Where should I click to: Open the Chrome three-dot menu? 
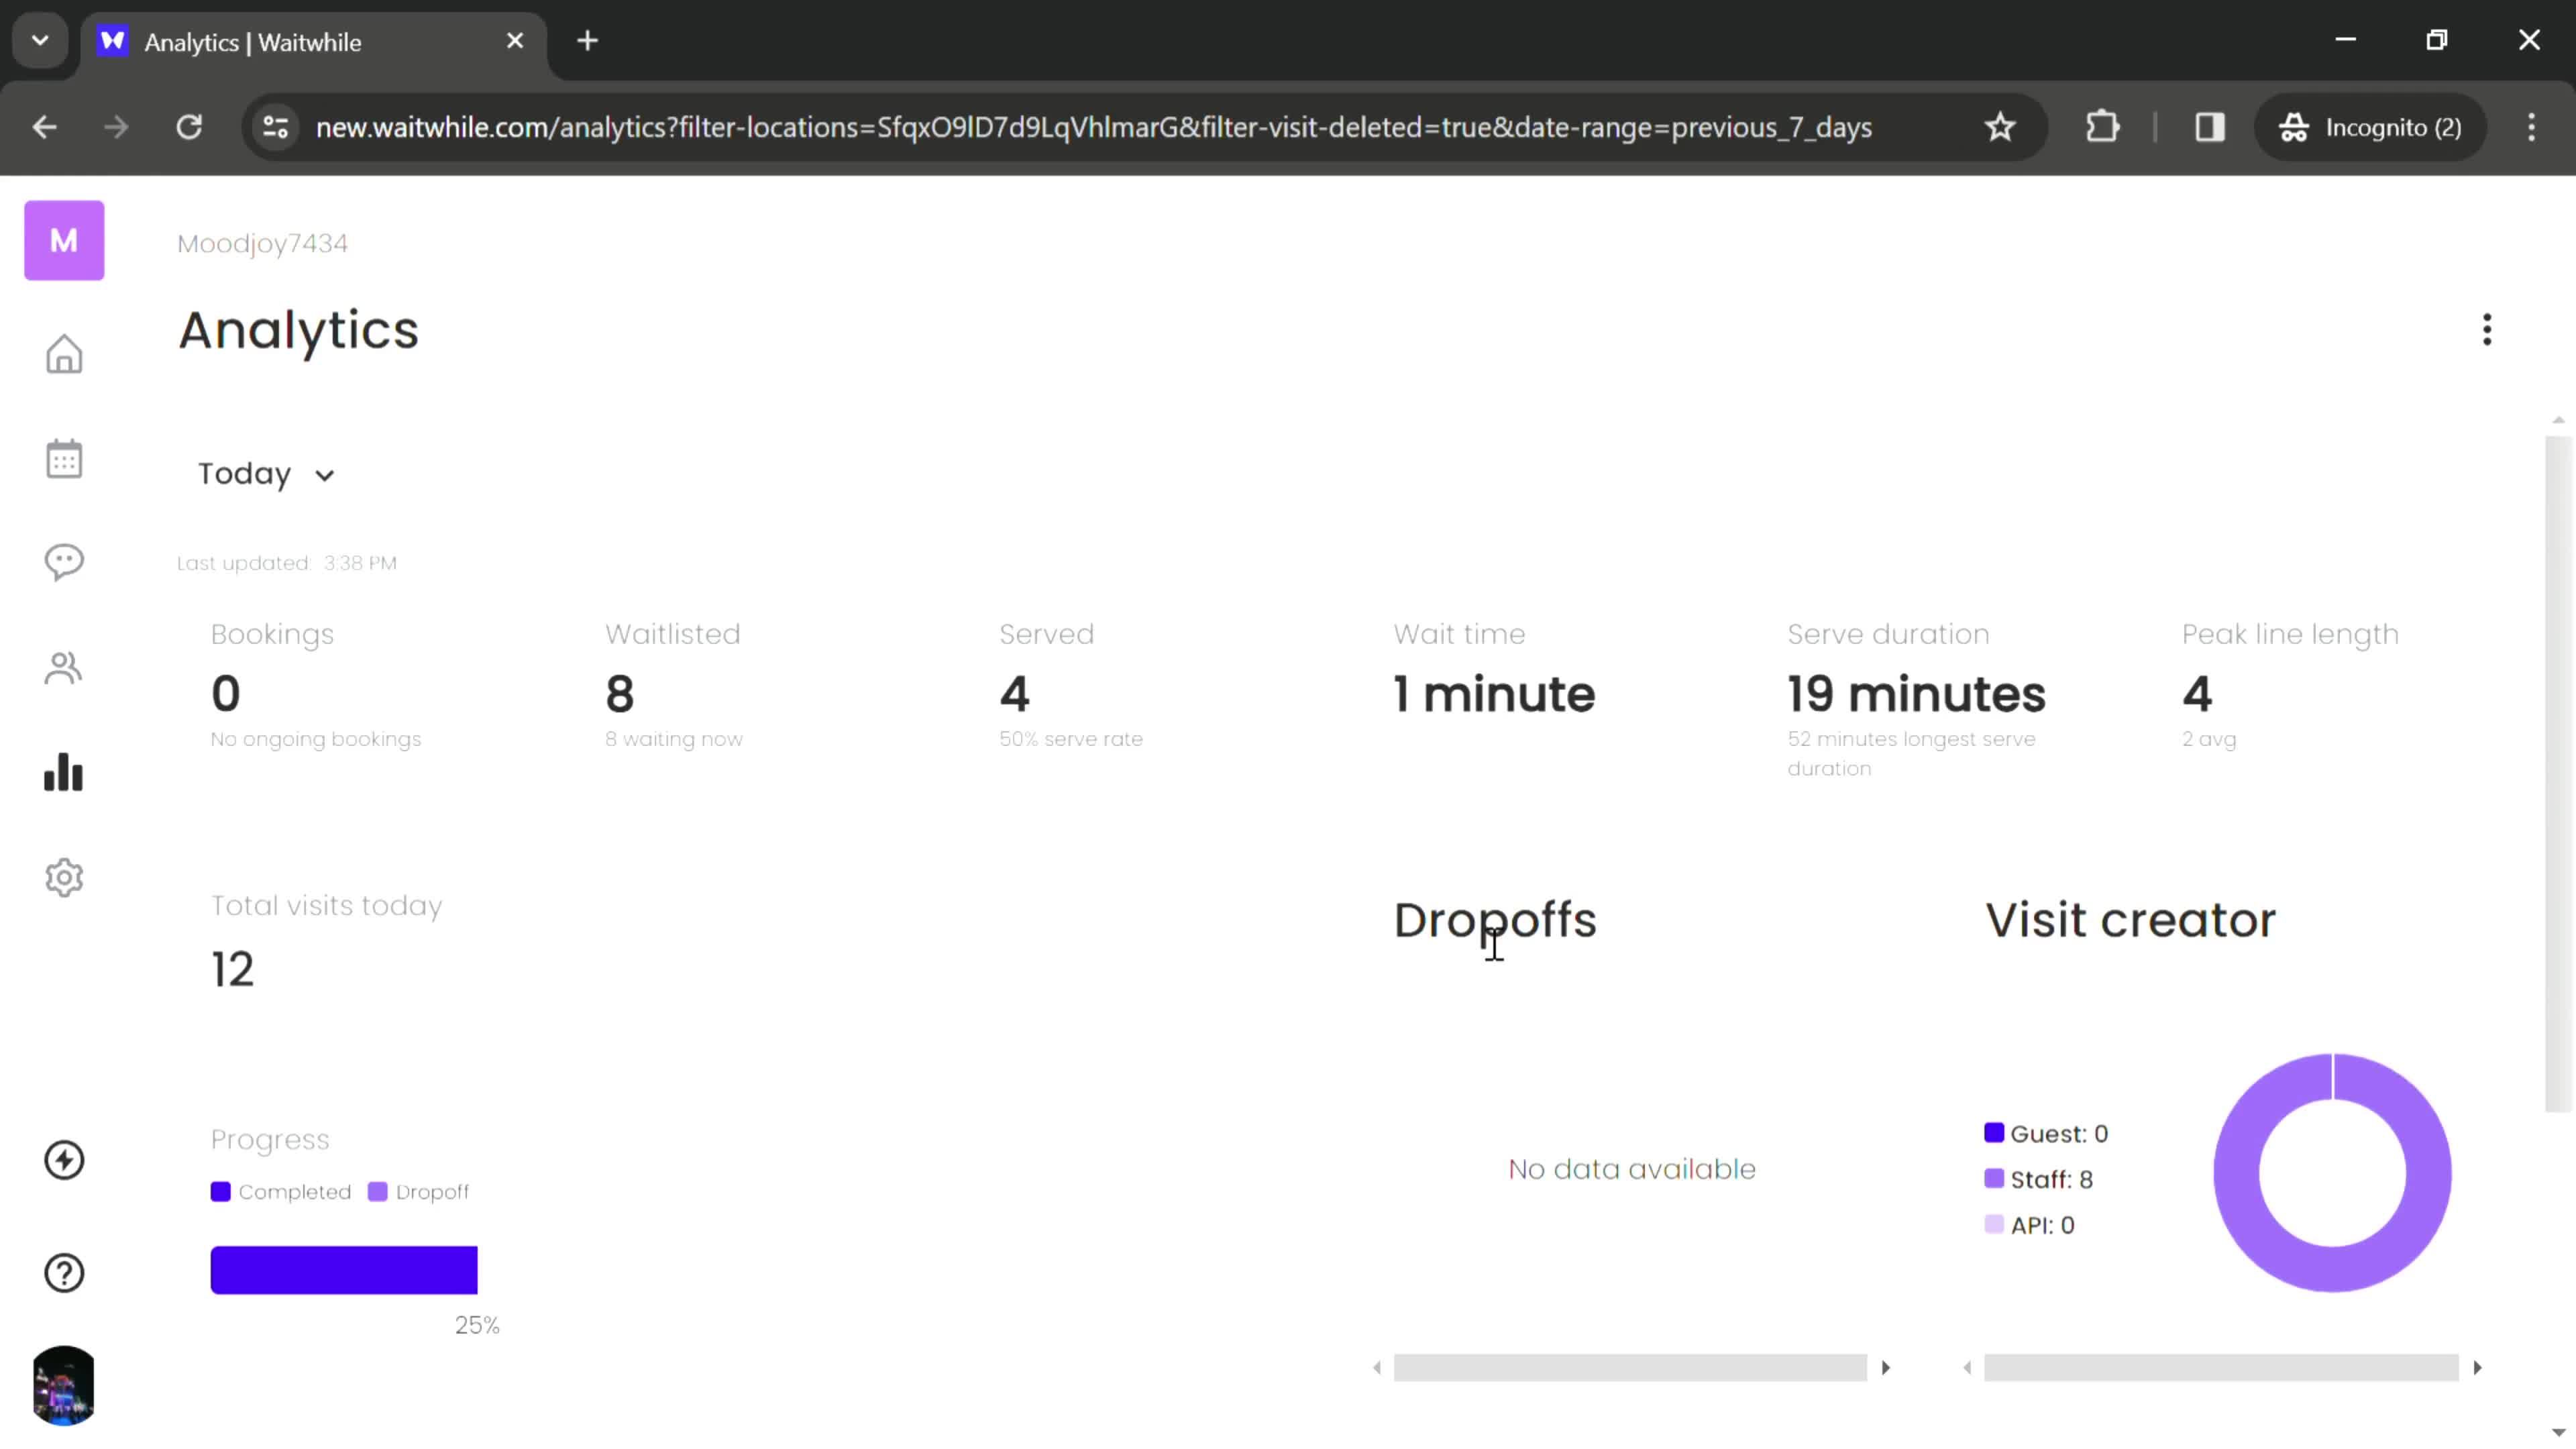tap(2532, 127)
